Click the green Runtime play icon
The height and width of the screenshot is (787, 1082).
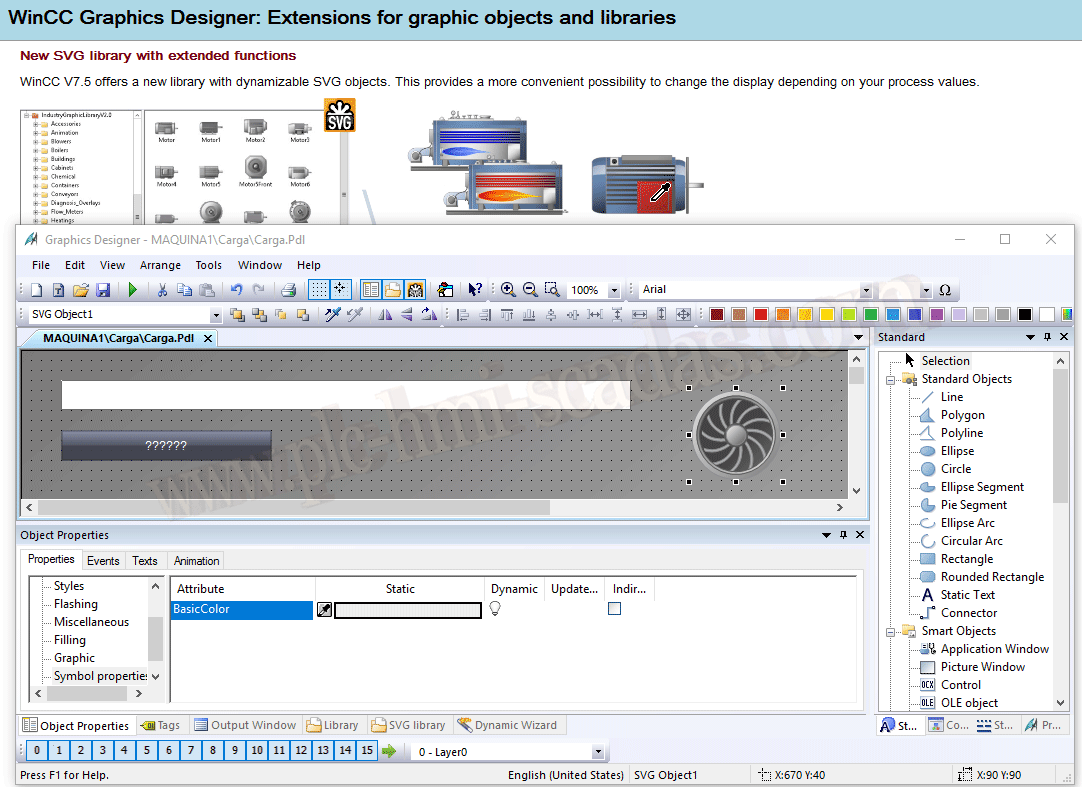coord(132,290)
